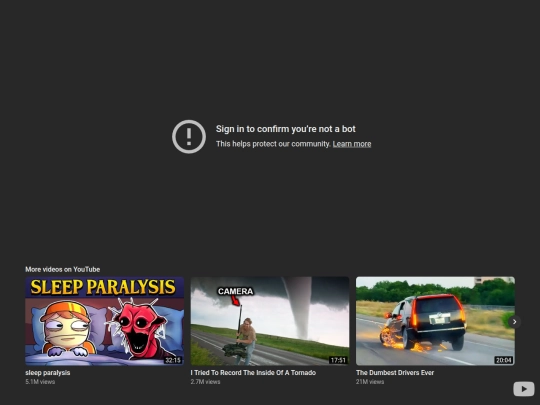
Task: Click 'More videos on YouTube' heading
Action: pos(63,269)
